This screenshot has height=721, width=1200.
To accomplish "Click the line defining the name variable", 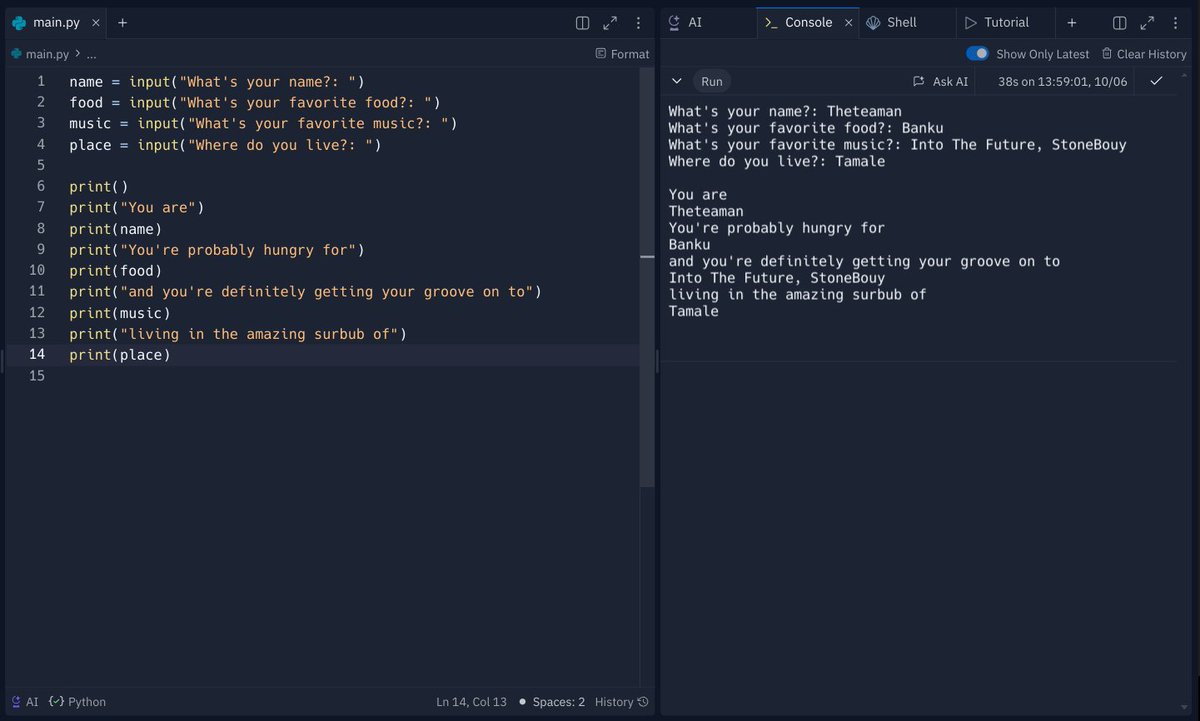I will point(217,81).
